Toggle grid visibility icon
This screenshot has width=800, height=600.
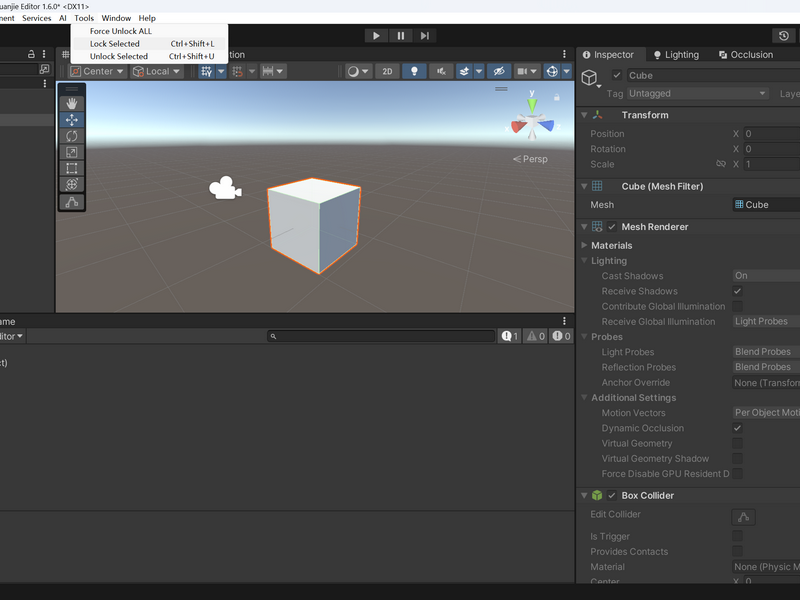[x=207, y=71]
